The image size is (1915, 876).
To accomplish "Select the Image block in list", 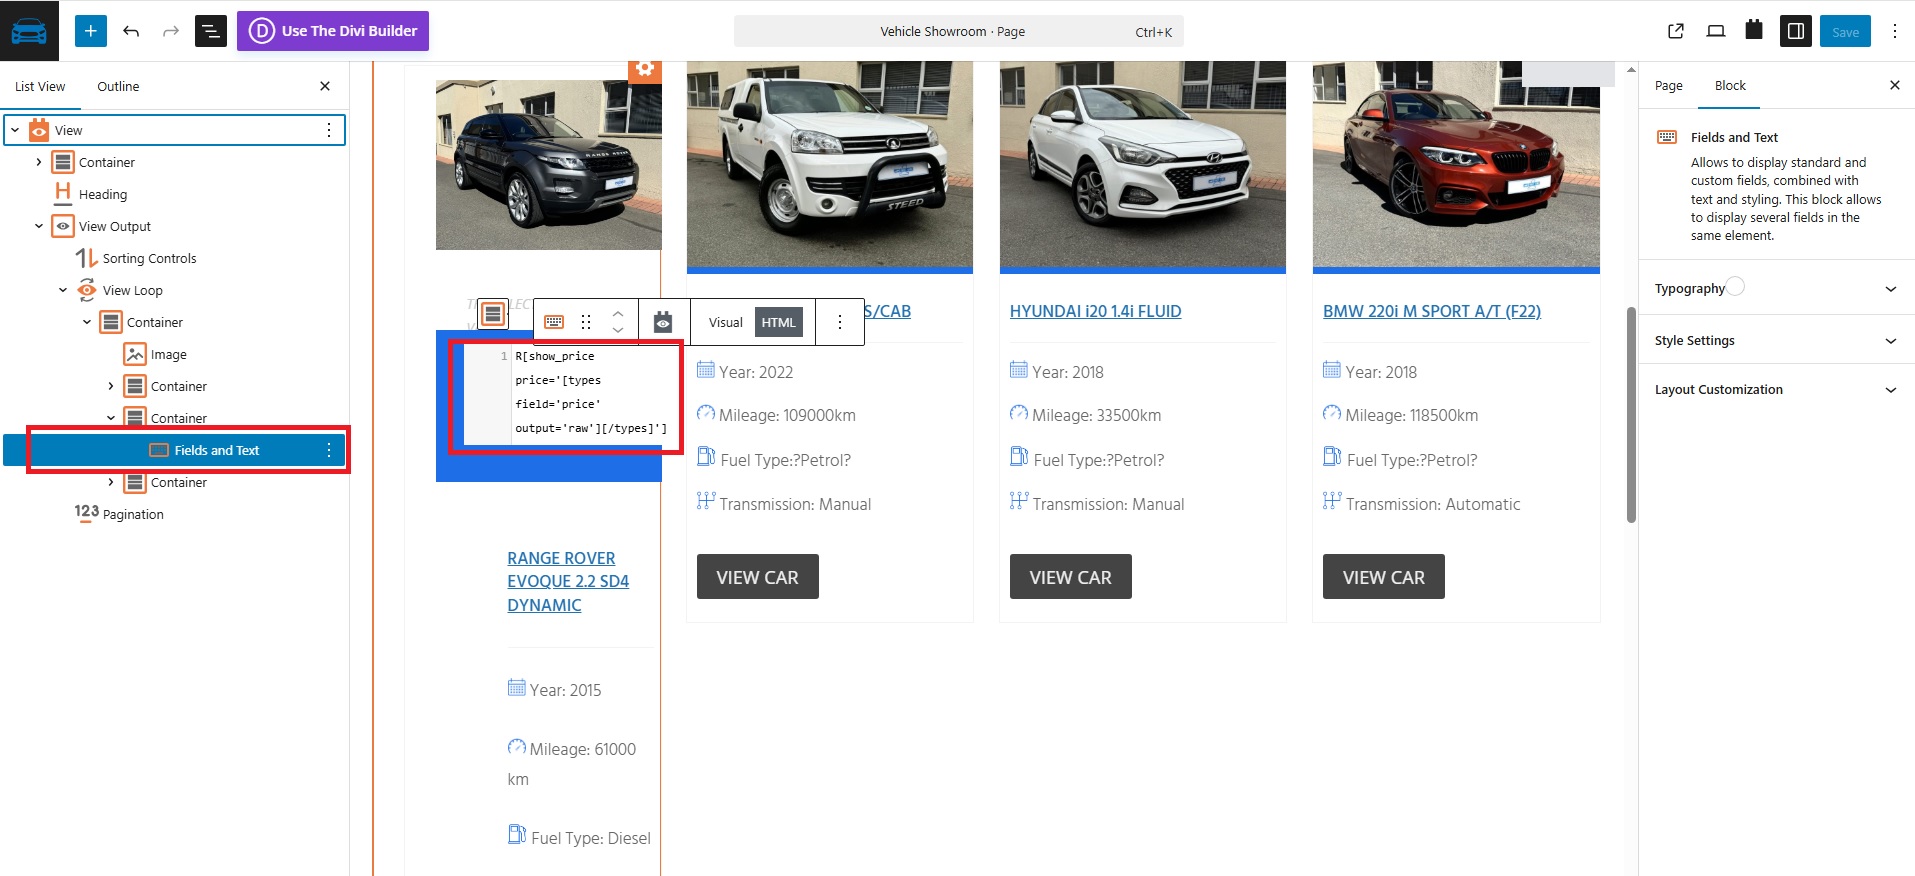I will click(x=168, y=354).
